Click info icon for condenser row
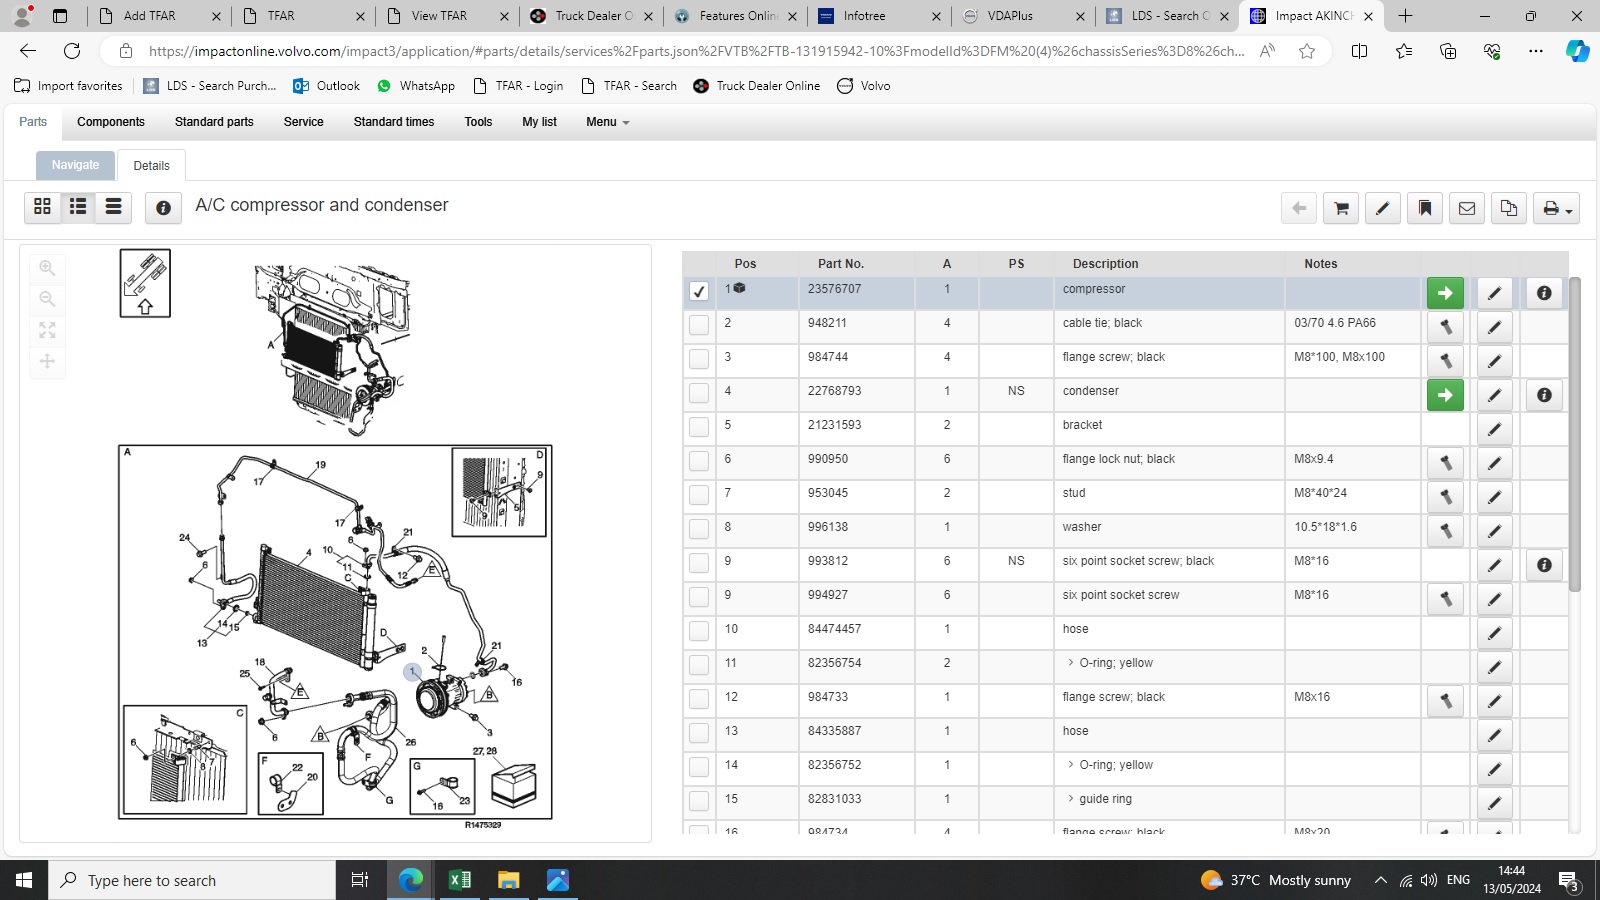1600x900 pixels. point(1544,395)
